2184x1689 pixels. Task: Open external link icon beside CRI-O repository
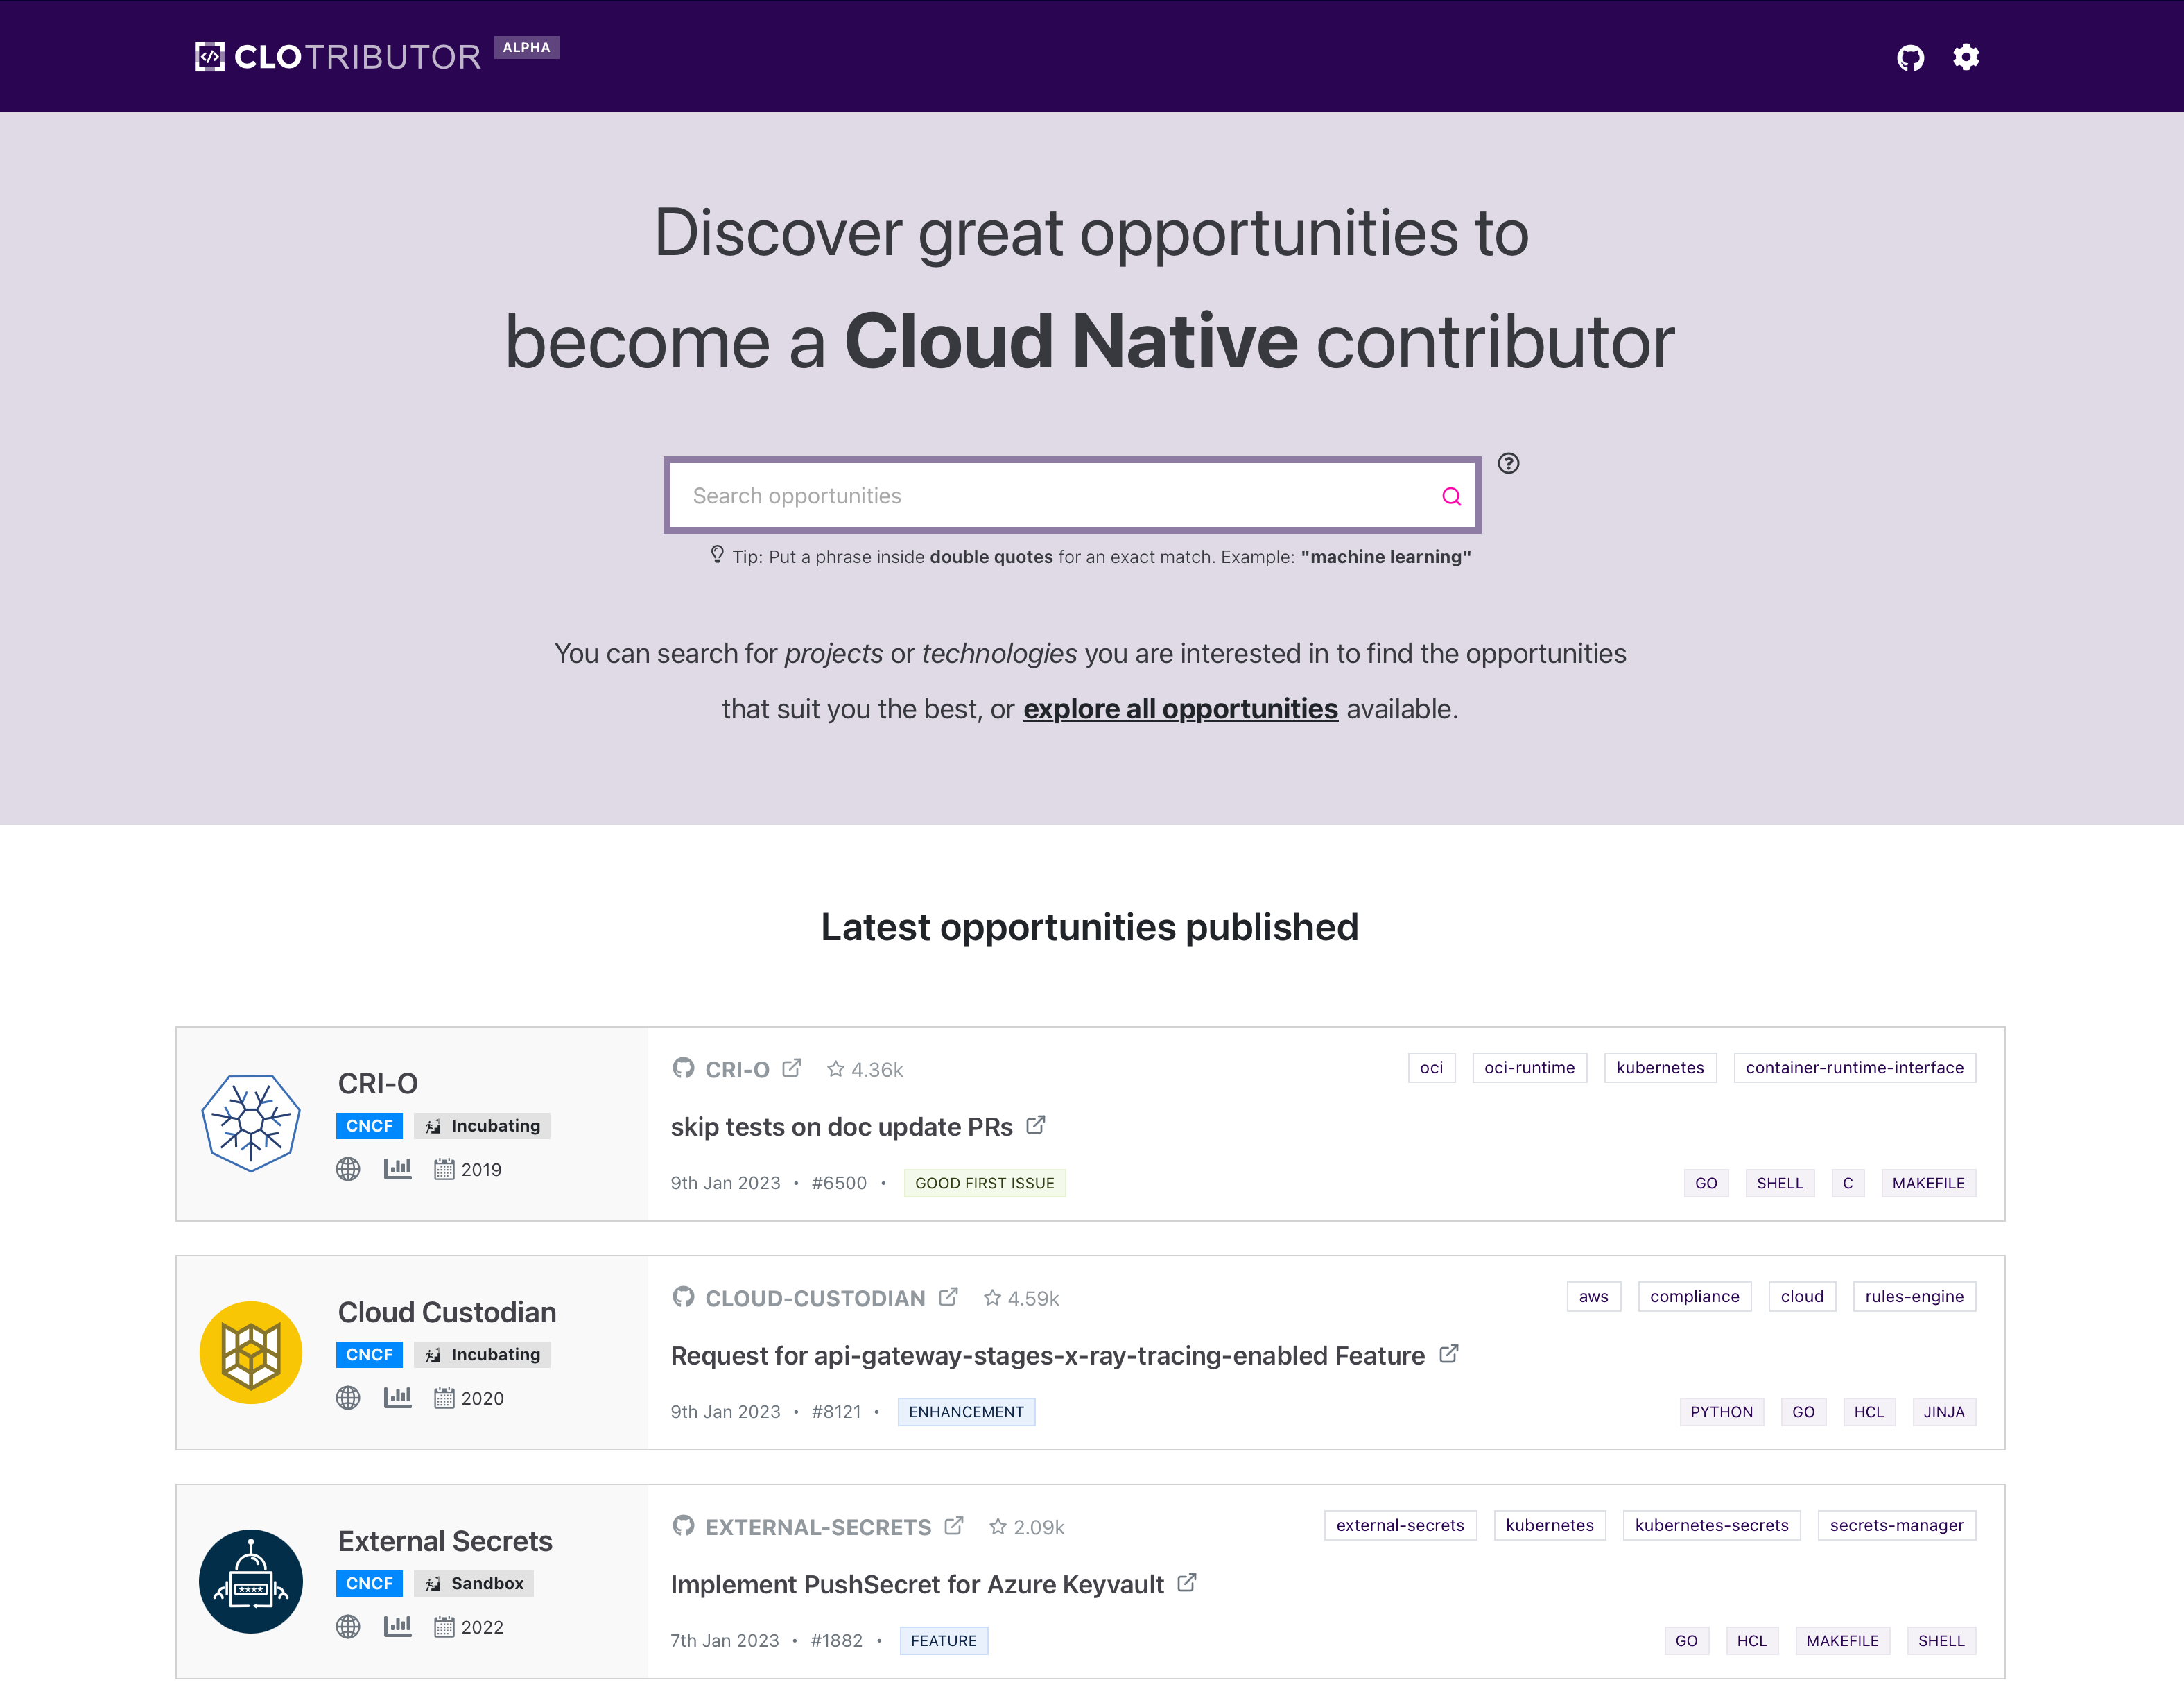(x=791, y=1068)
